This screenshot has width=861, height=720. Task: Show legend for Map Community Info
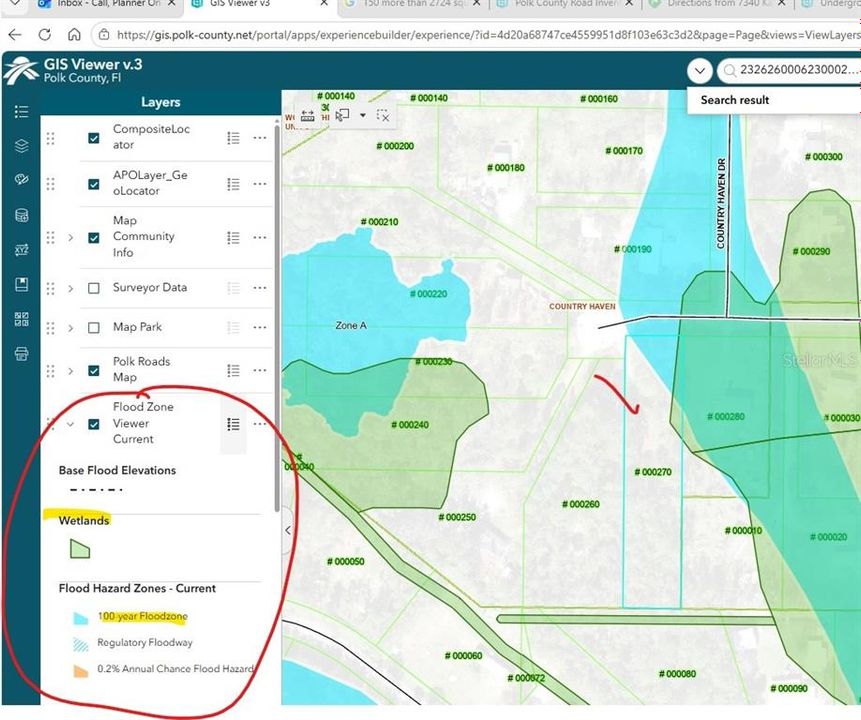[x=233, y=237]
